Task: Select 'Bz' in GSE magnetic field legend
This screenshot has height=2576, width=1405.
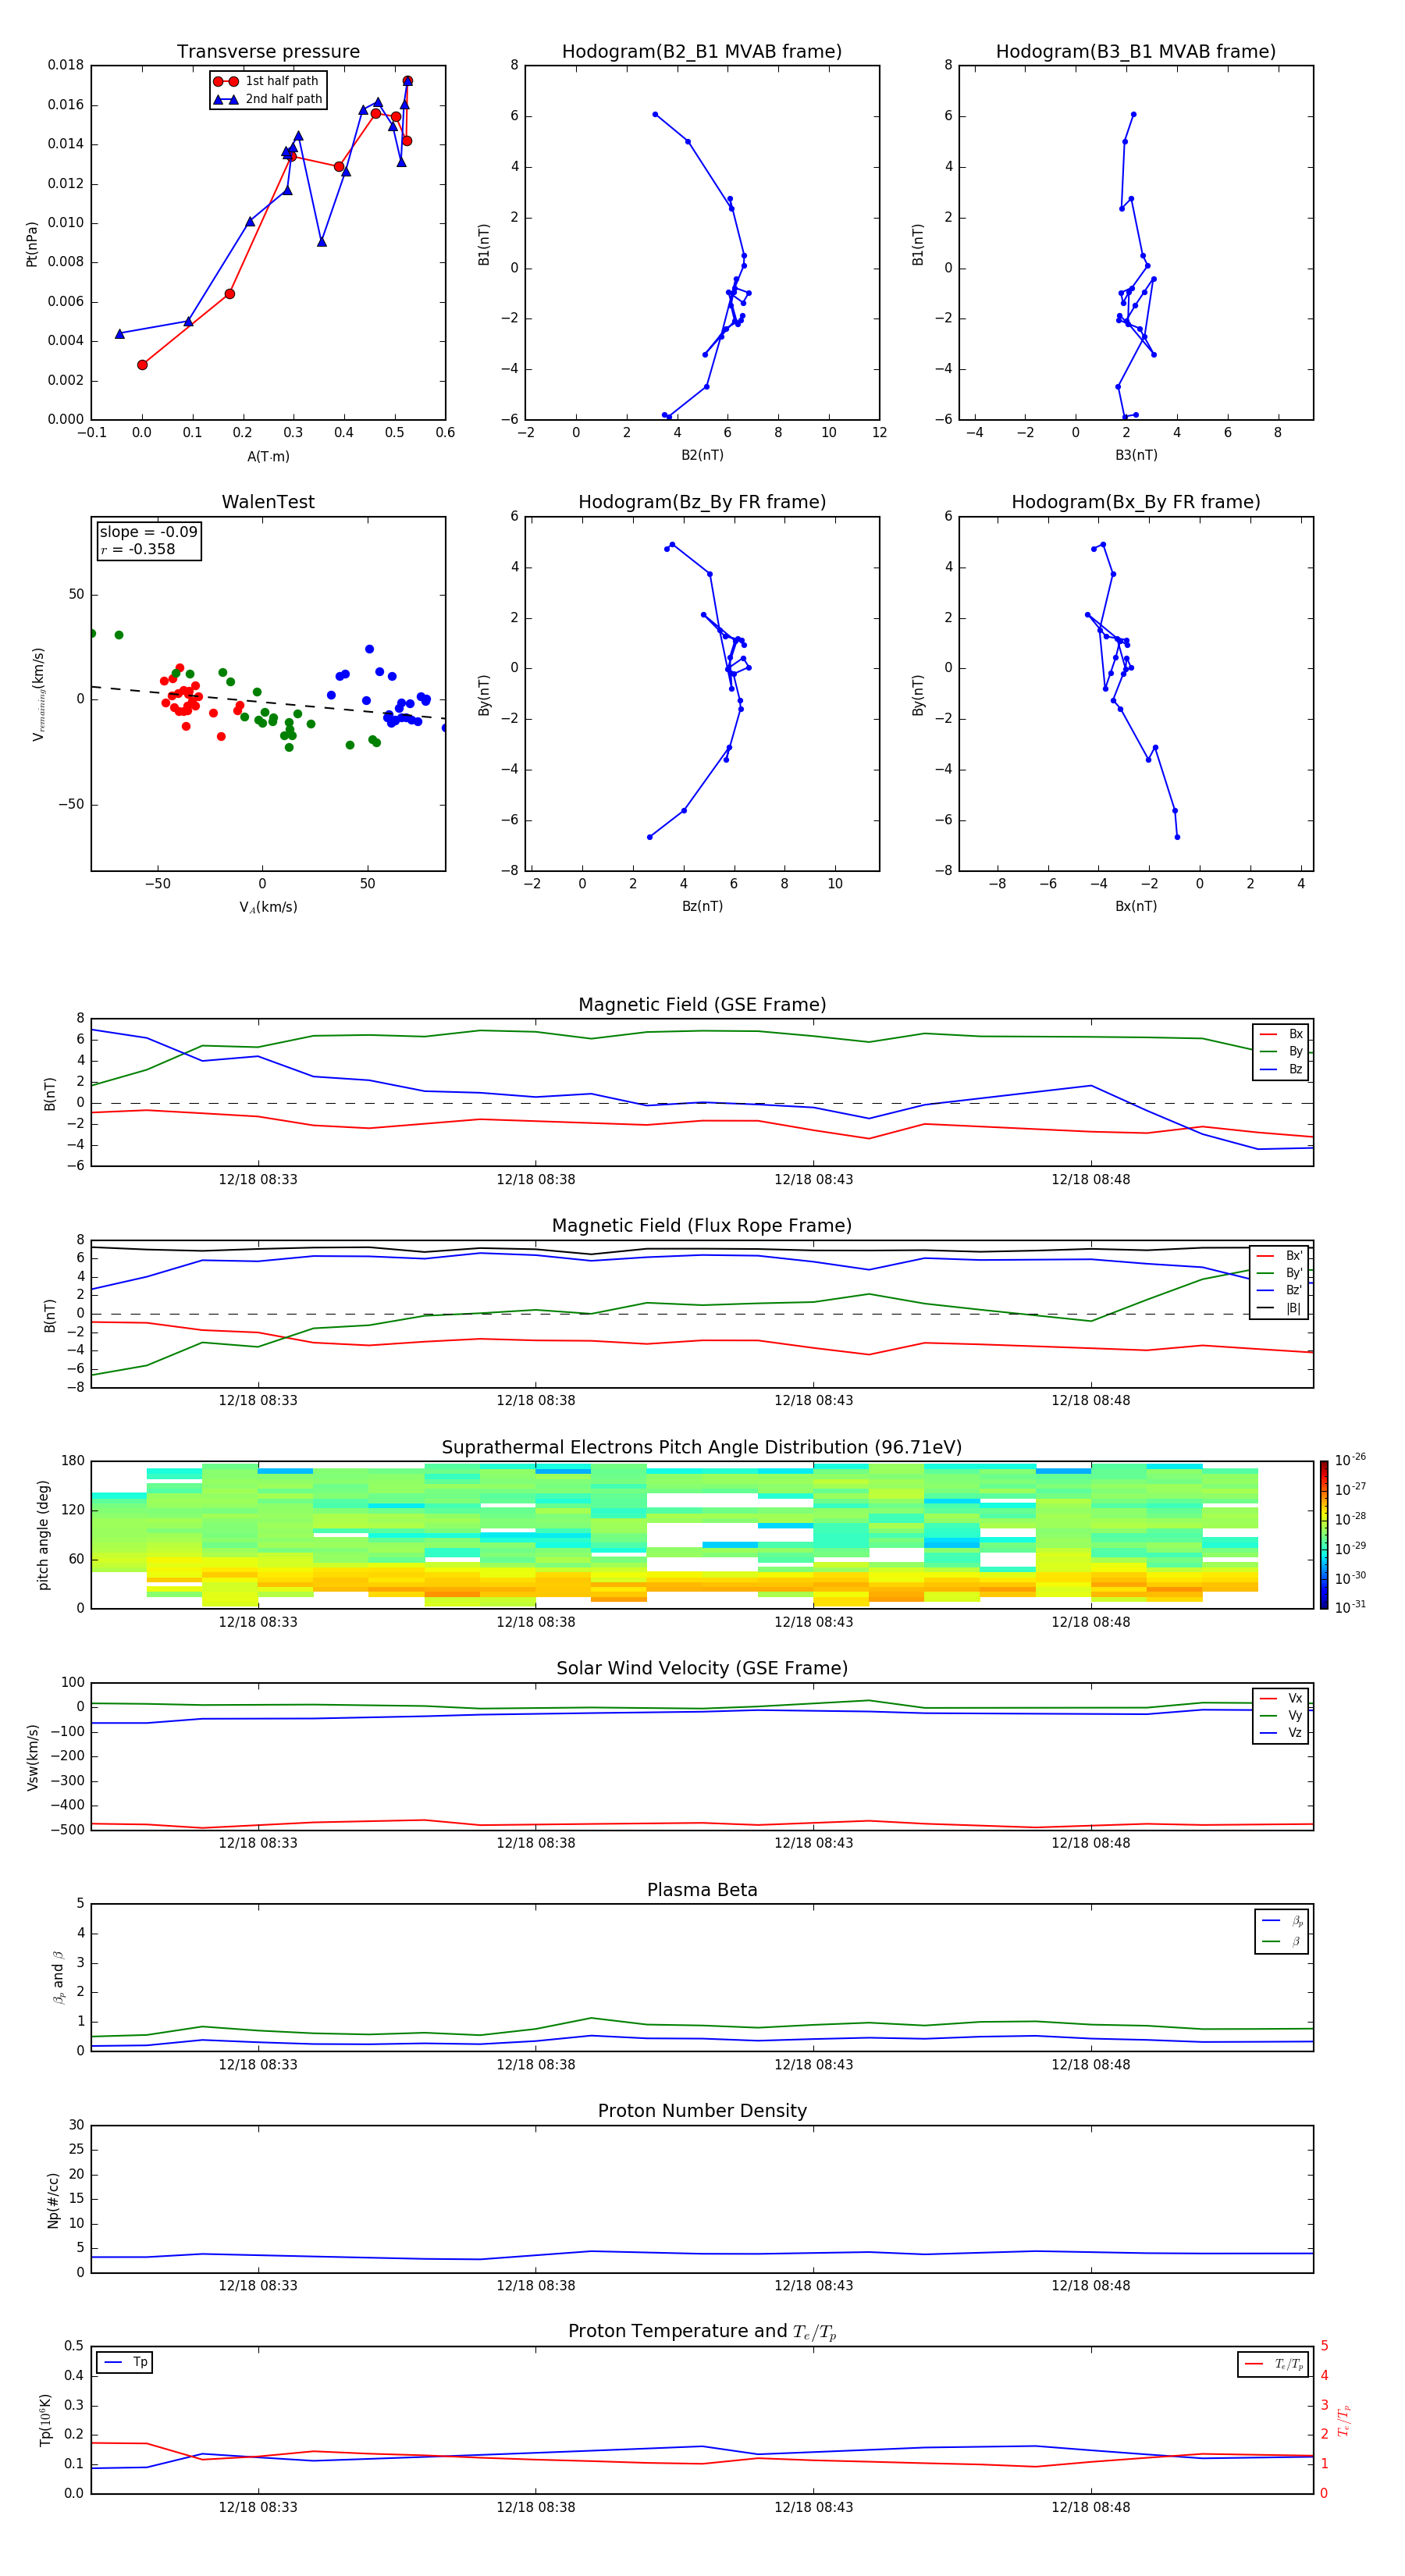Action: 1282,1069
